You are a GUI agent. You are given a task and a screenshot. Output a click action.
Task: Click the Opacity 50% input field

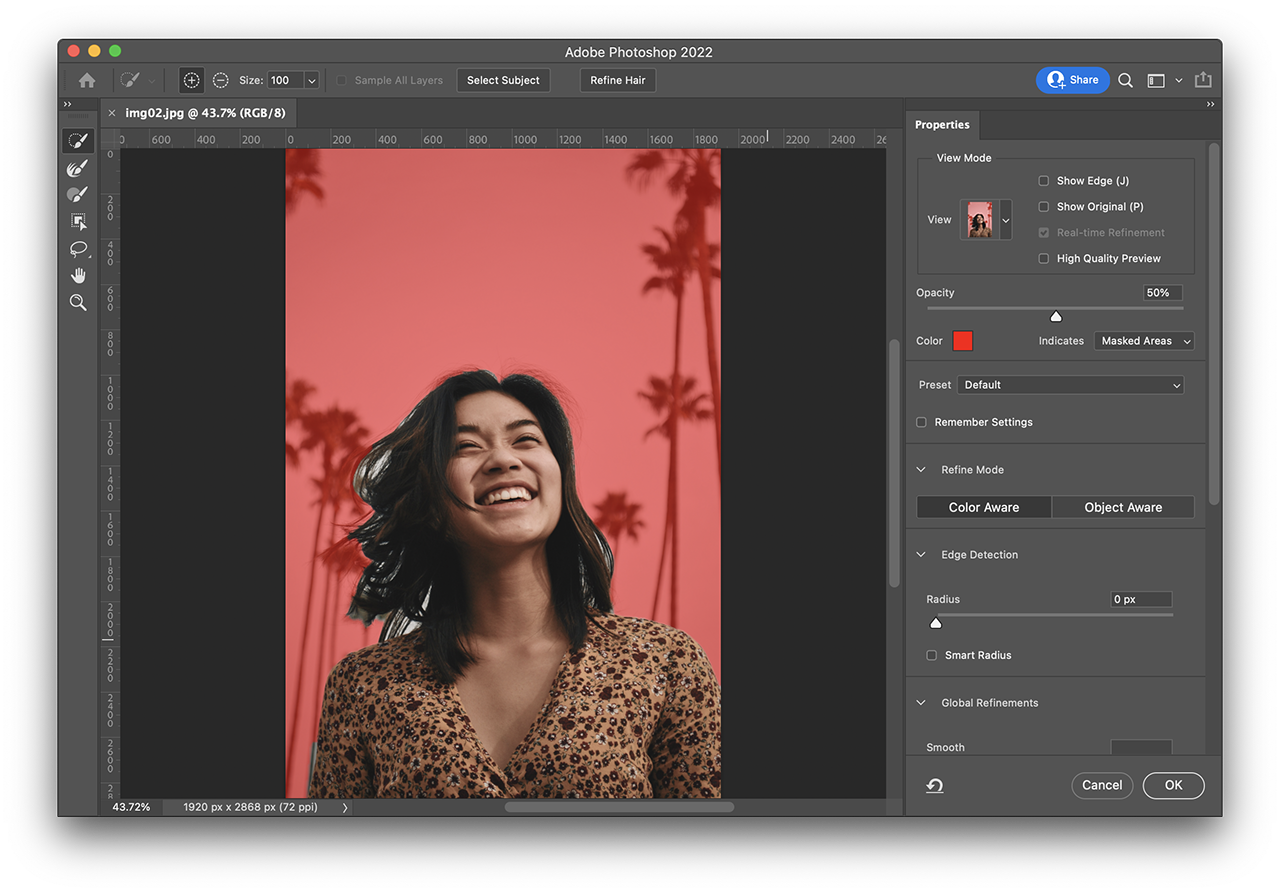[1163, 293]
